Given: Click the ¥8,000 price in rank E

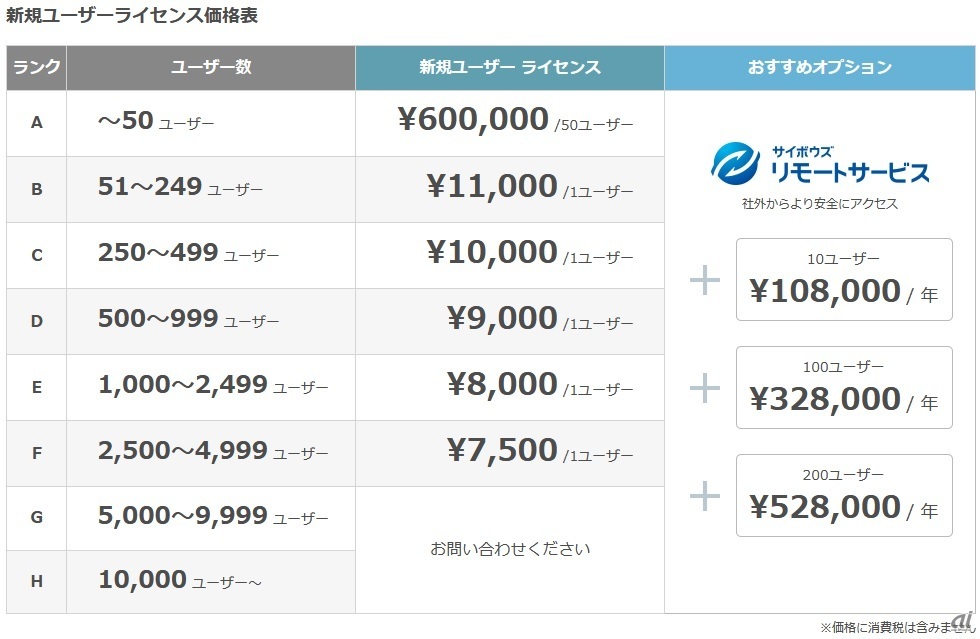Looking at the screenshot, I should (502, 385).
